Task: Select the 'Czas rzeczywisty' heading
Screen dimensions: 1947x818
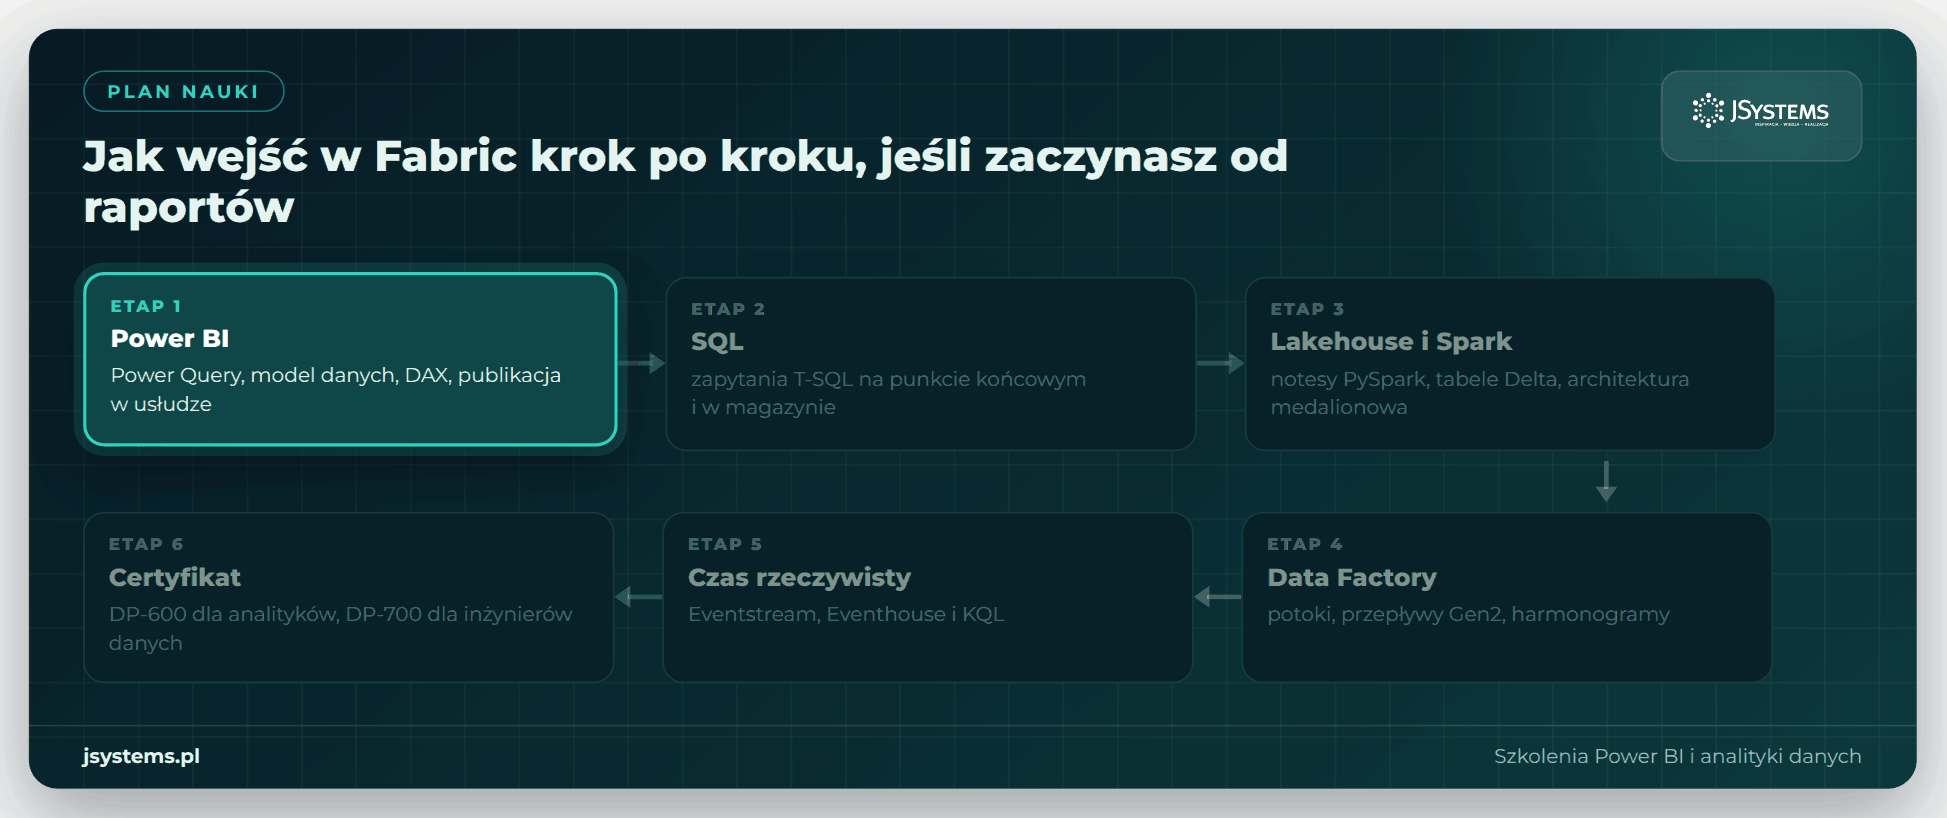Action: pos(799,577)
